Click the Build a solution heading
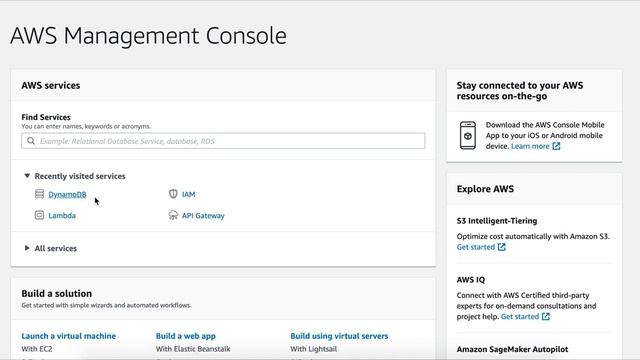The height and width of the screenshot is (360, 640). coord(57,293)
